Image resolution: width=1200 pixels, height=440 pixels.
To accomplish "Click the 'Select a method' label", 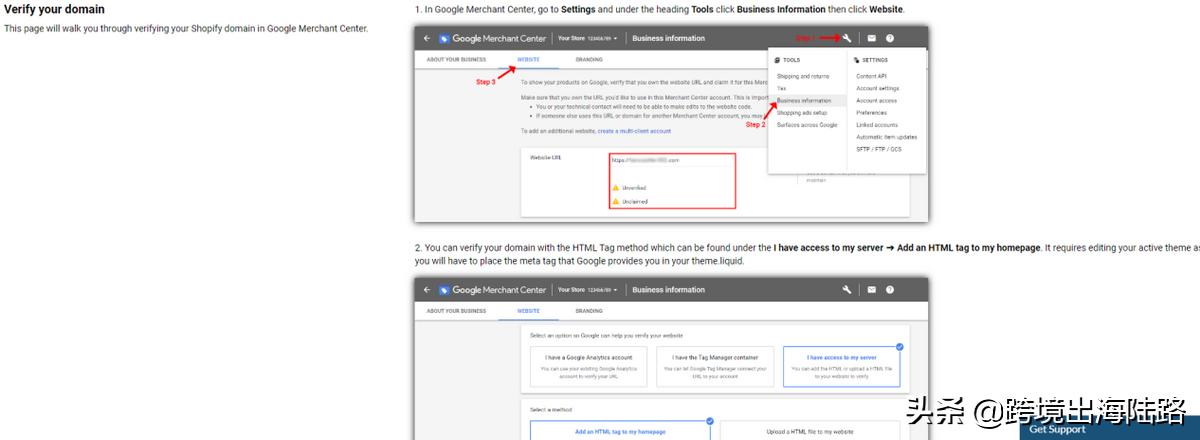I will coord(549,409).
